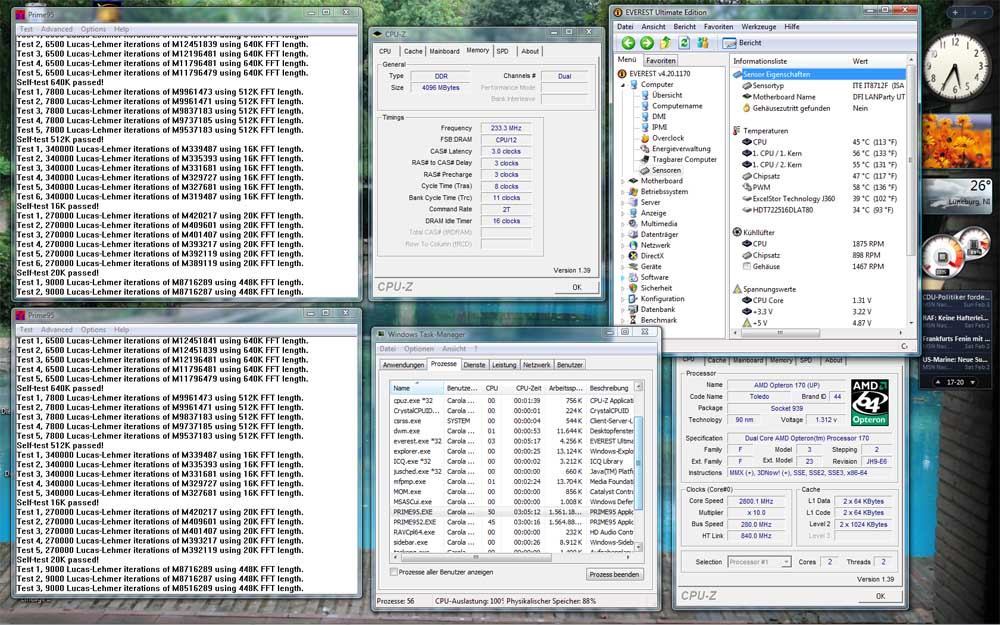Screen dimensions: 1000x625
Task: Click the users icon in EVEREST toolbar
Action: click(703, 43)
